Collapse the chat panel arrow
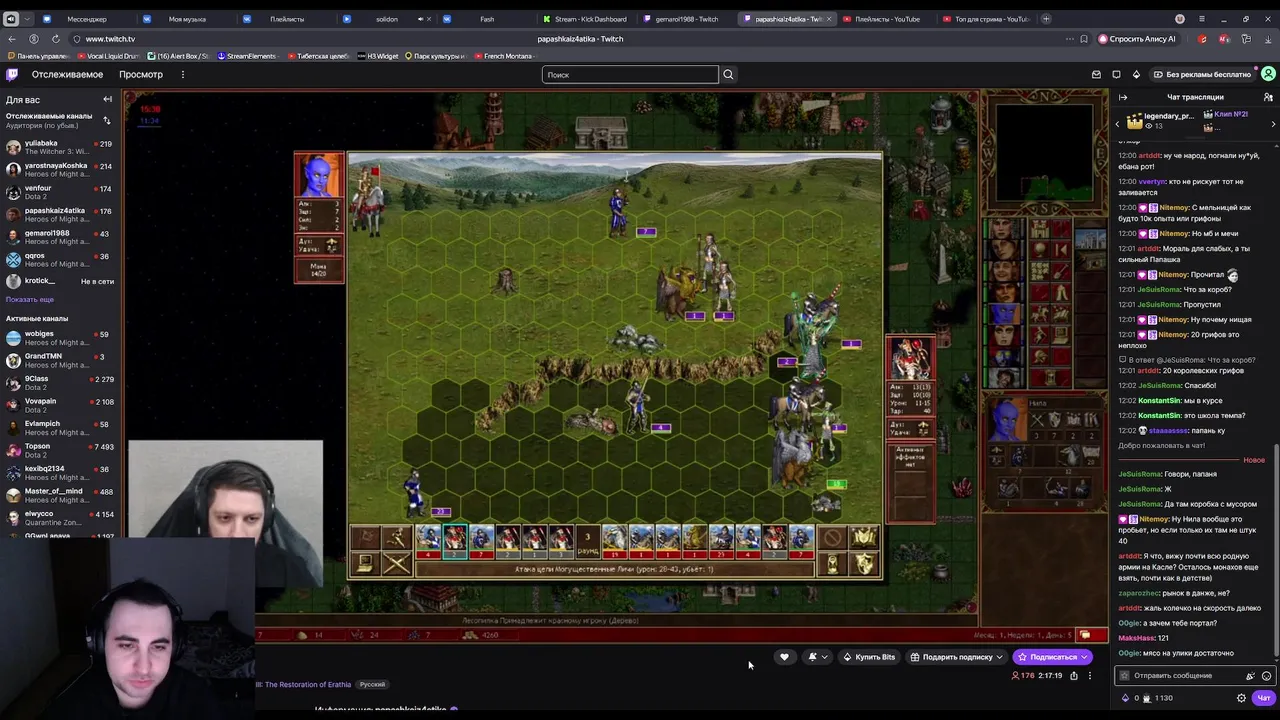This screenshot has width=1280, height=720. pyautogui.click(x=1123, y=97)
